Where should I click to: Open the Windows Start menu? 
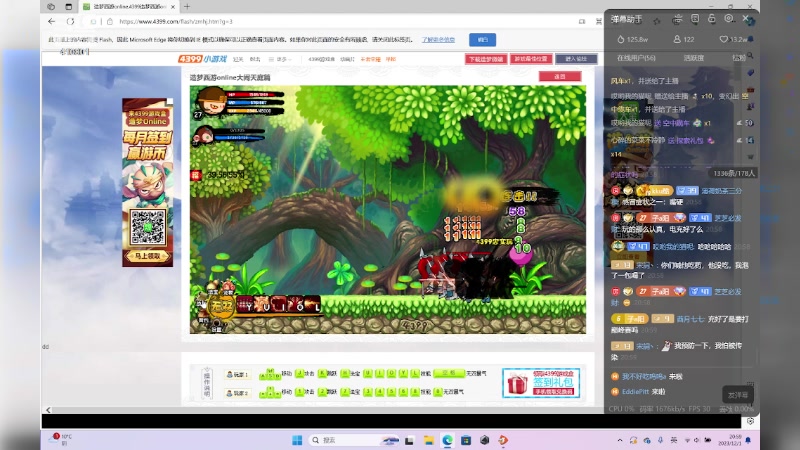click(297, 440)
